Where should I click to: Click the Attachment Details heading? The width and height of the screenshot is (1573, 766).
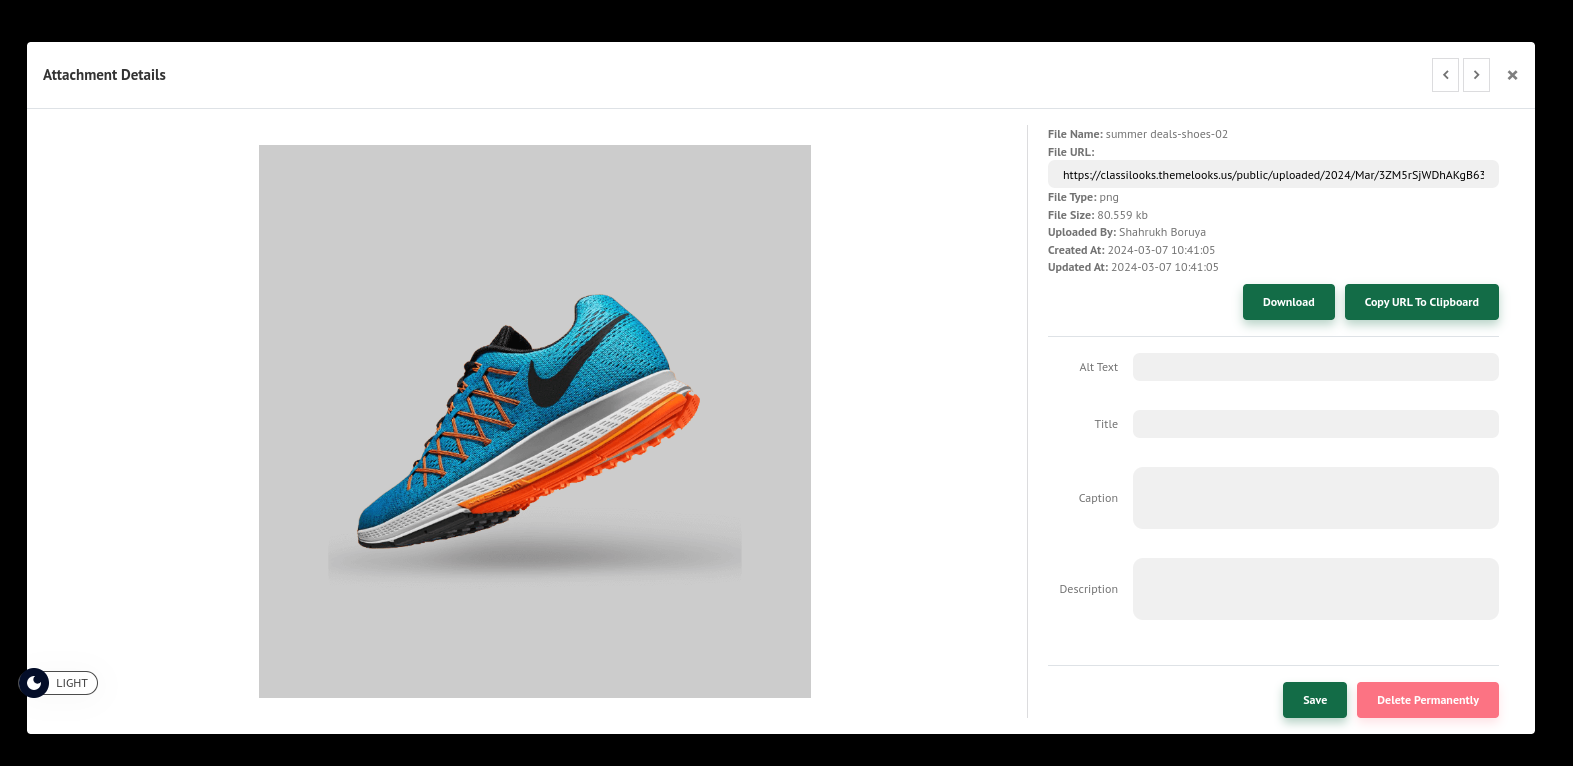point(104,75)
